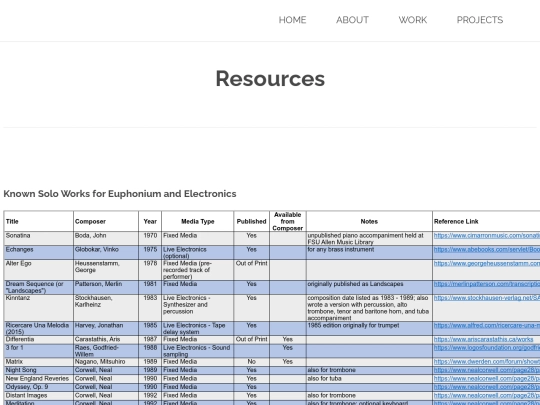Open the ariscarastathis.ca/works link
This screenshot has height=405, width=540.
(x=483, y=340)
